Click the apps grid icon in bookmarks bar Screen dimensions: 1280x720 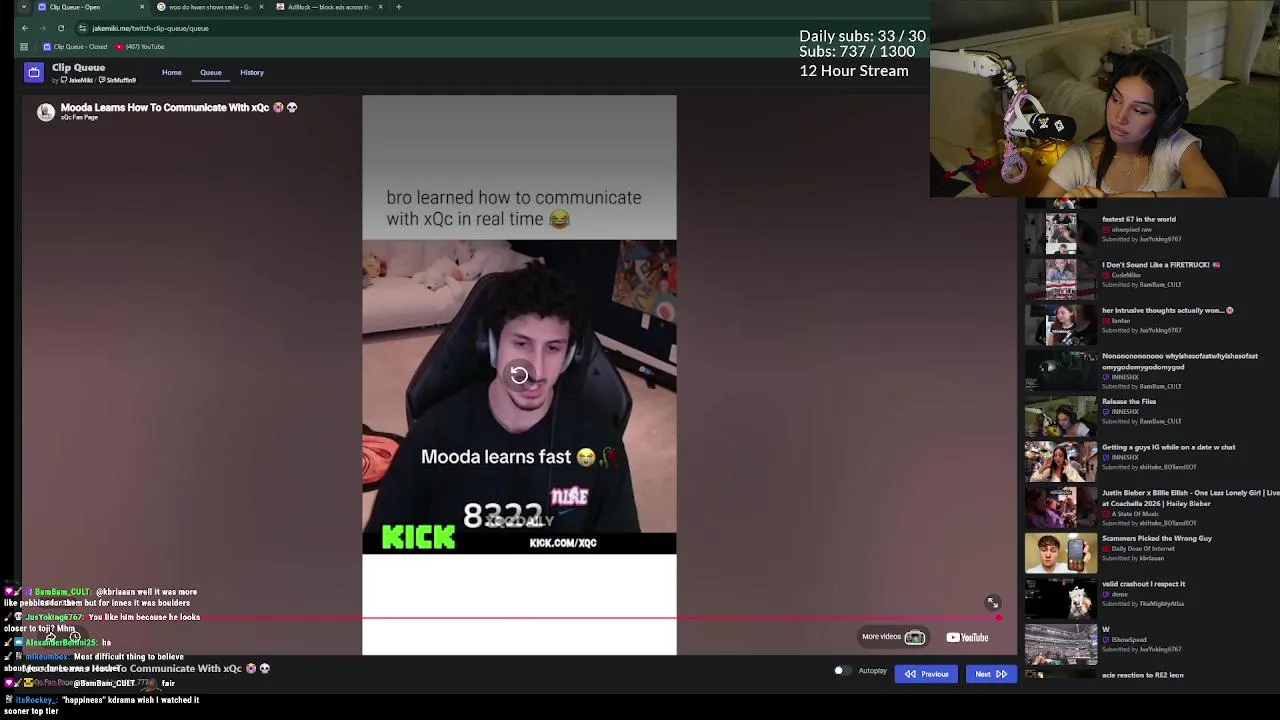point(24,47)
